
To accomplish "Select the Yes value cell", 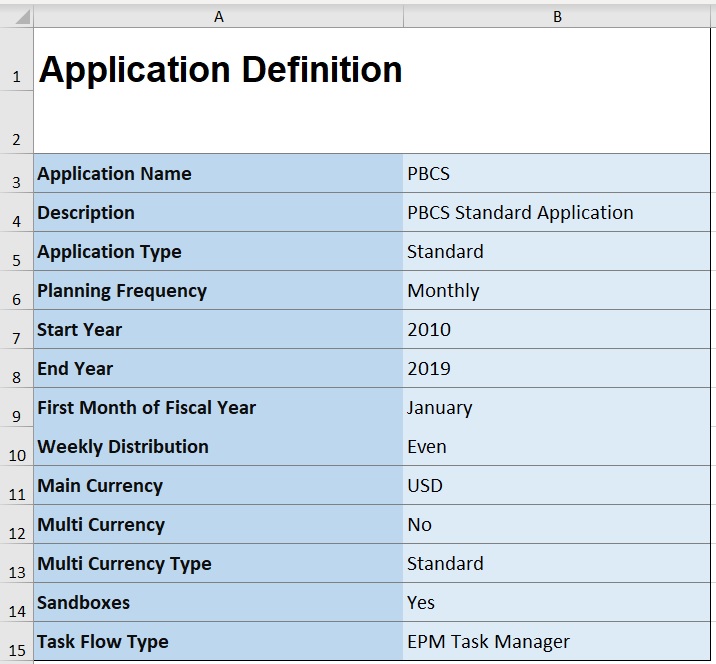I will 557,602.
